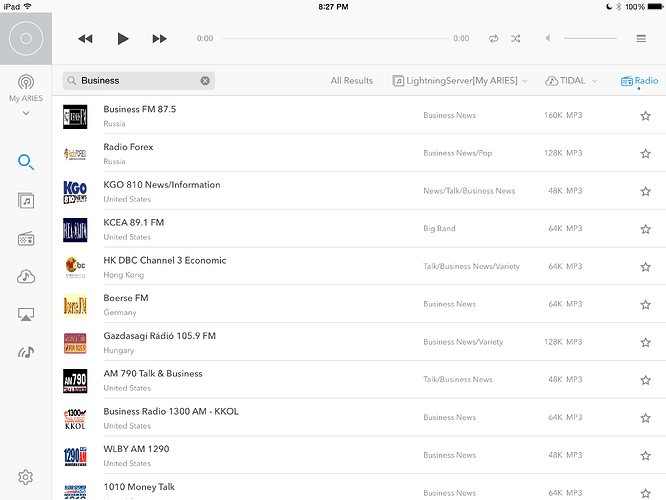
Task: Favorite KCEA 89.1 FM with star
Action: [x=646, y=229]
